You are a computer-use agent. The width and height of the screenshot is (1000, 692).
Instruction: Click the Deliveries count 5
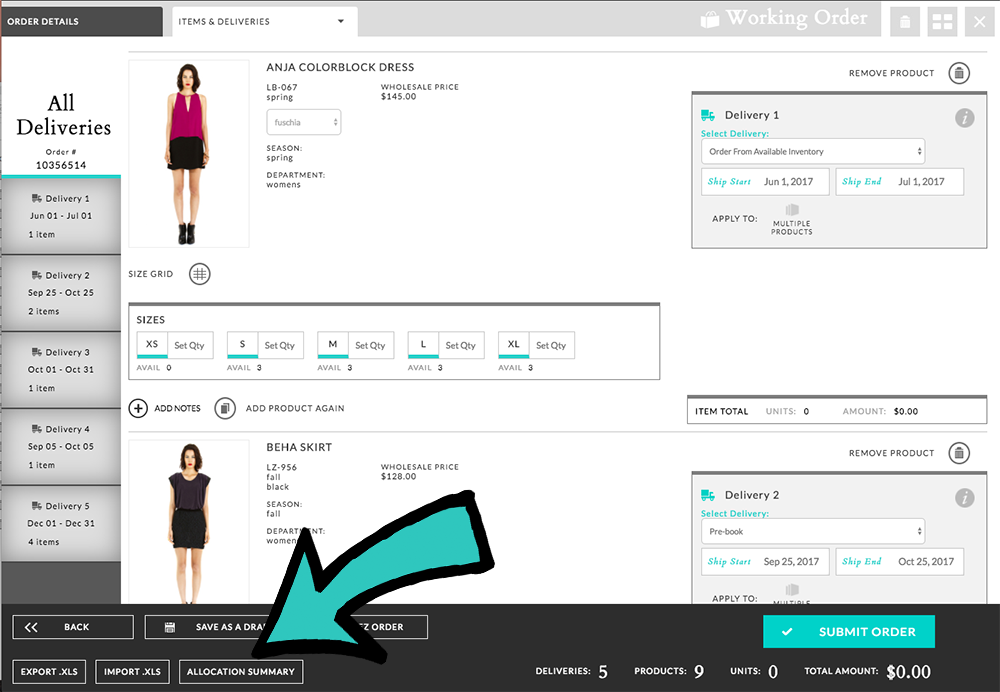[603, 672]
